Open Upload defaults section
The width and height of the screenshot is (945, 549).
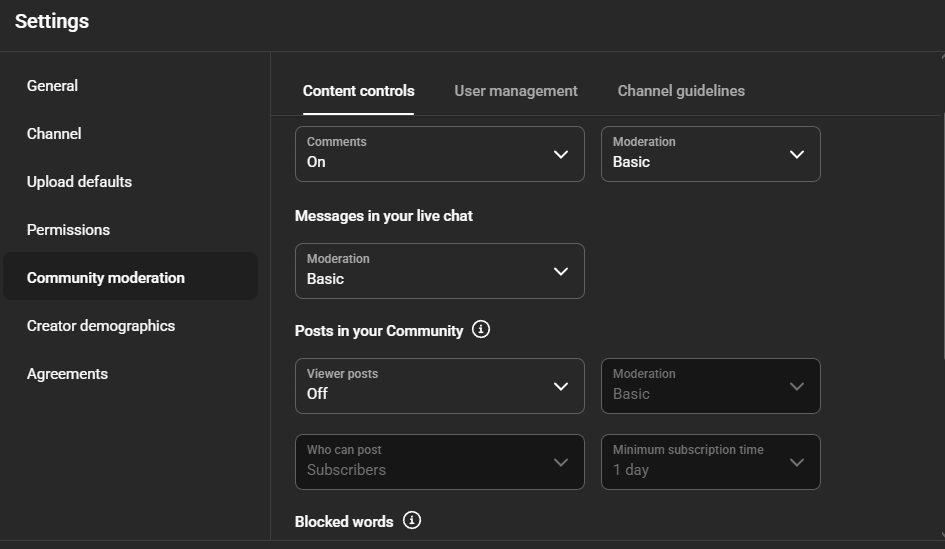[130, 182]
